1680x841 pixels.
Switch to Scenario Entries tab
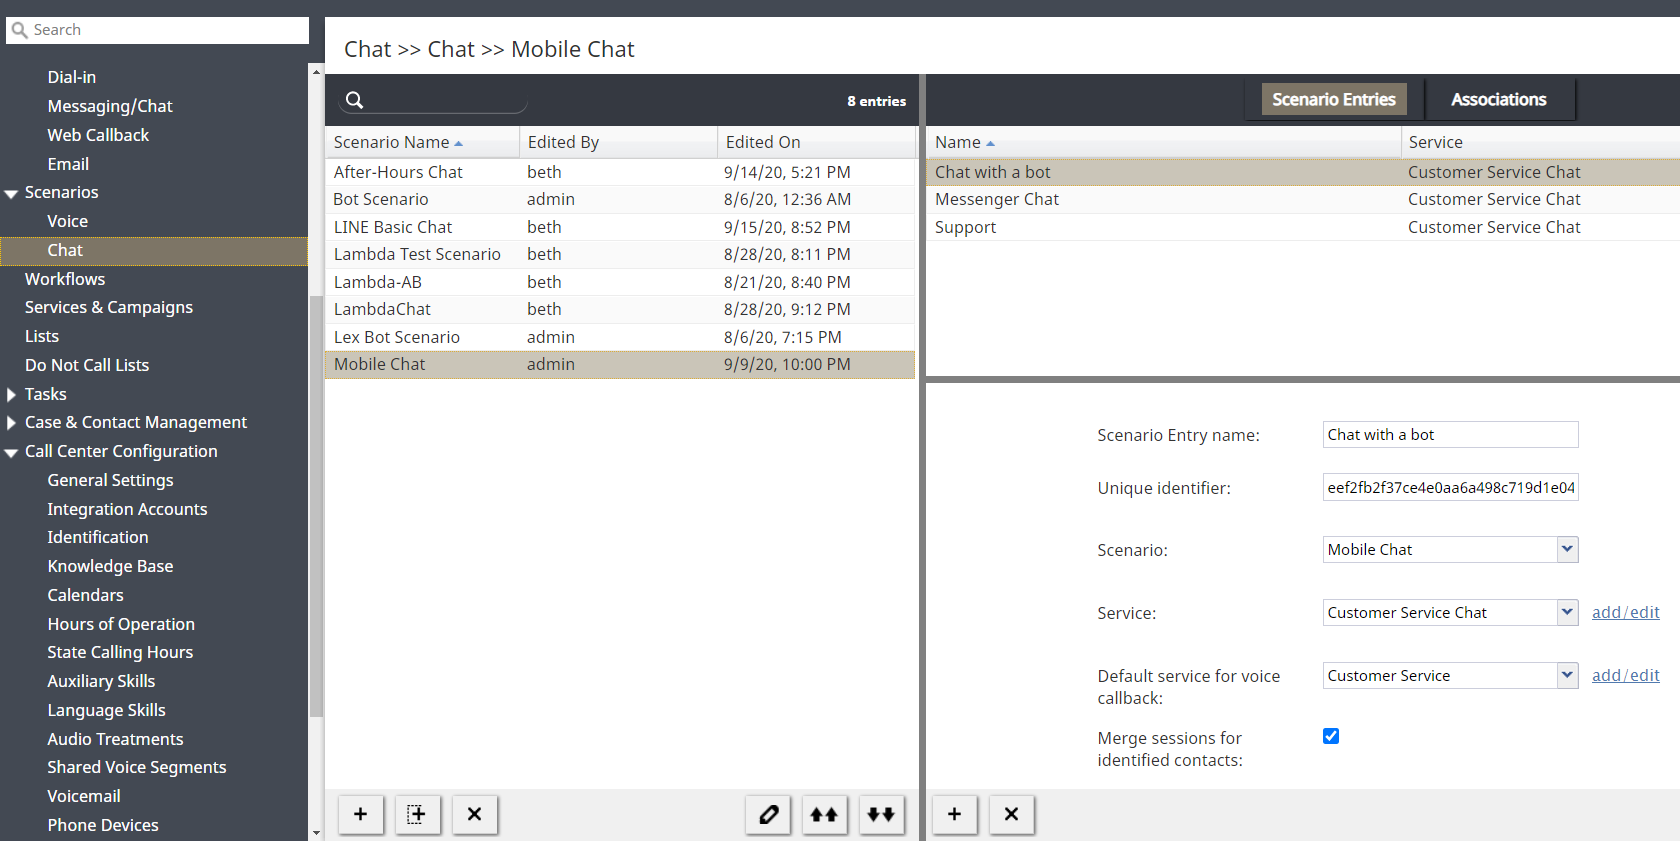coord(1334,99)
